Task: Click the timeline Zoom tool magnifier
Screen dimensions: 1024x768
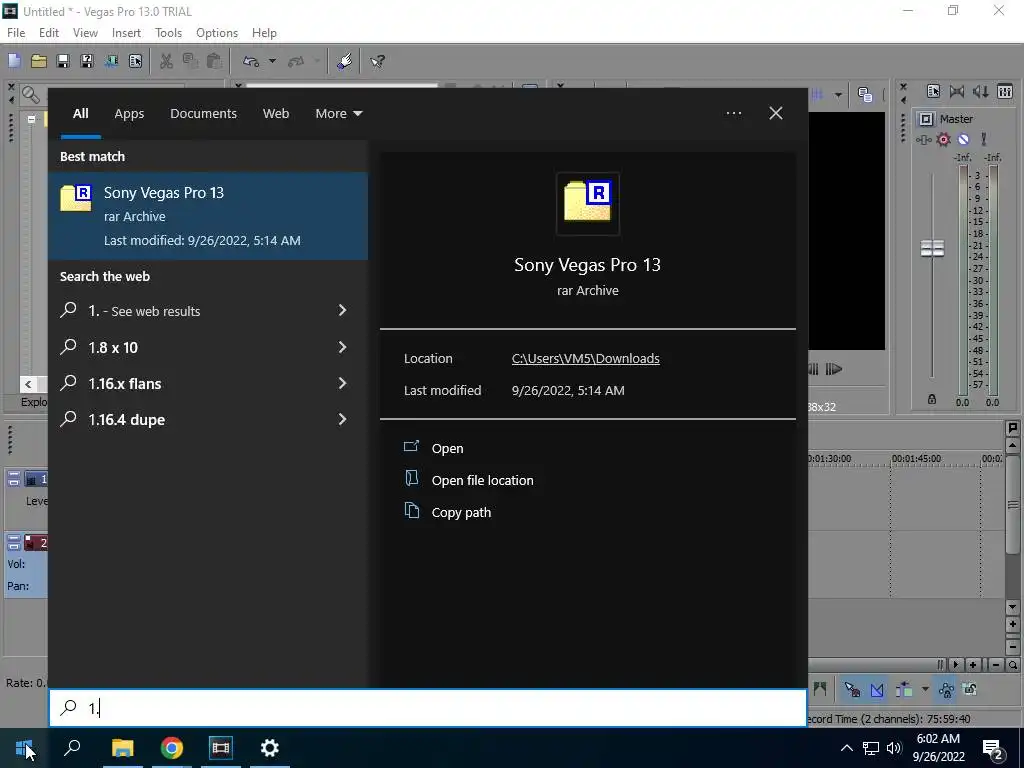Action: pos(1013,665)
